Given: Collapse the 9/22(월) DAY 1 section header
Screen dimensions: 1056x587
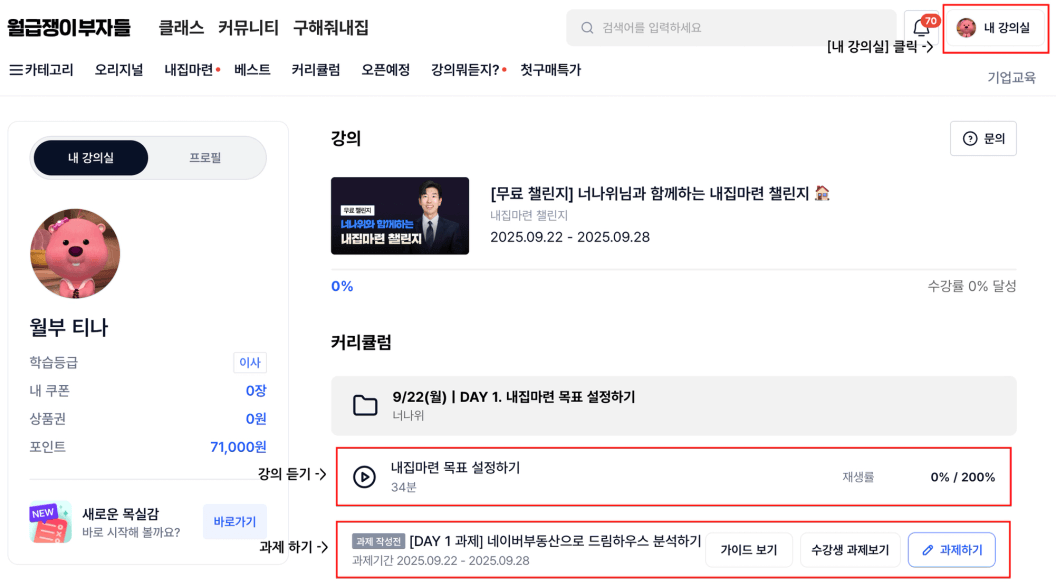Looking at the screenshot, I should coord(673,405).
